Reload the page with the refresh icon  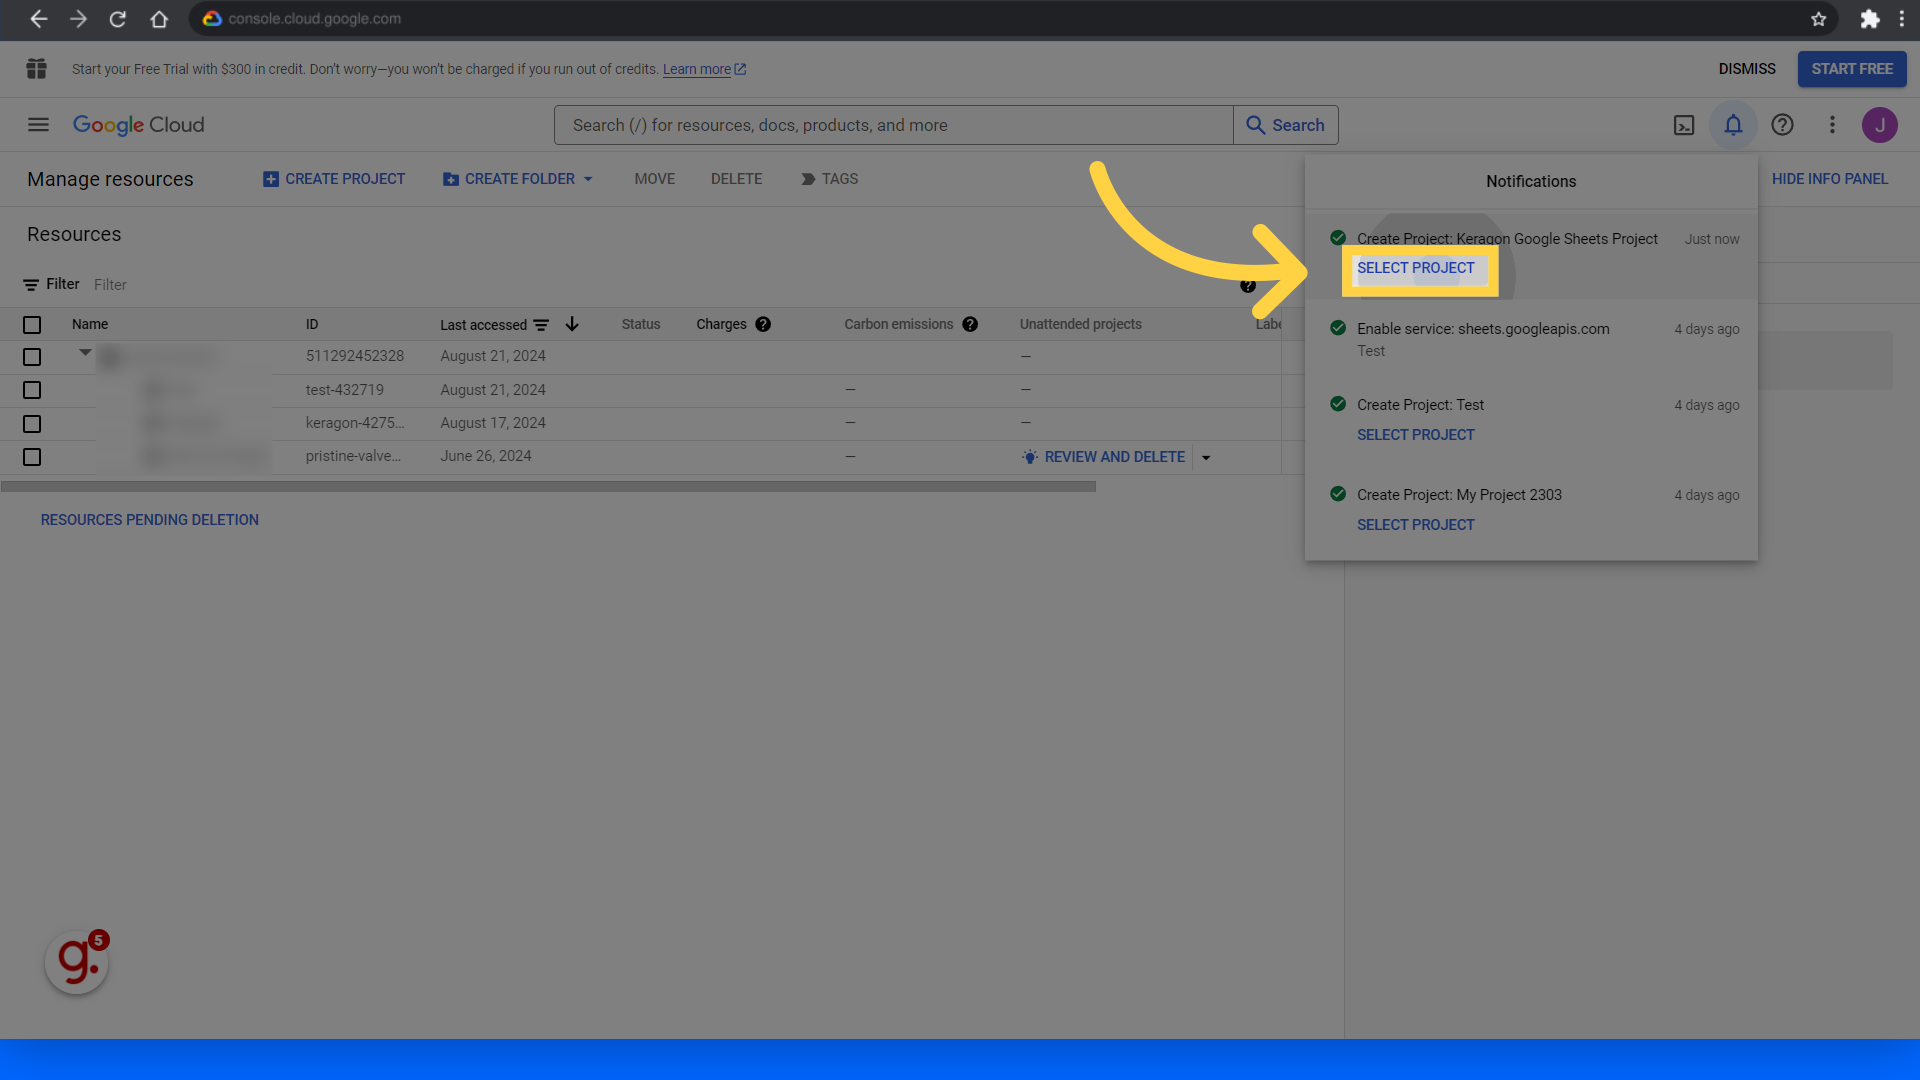pos(118,19)
